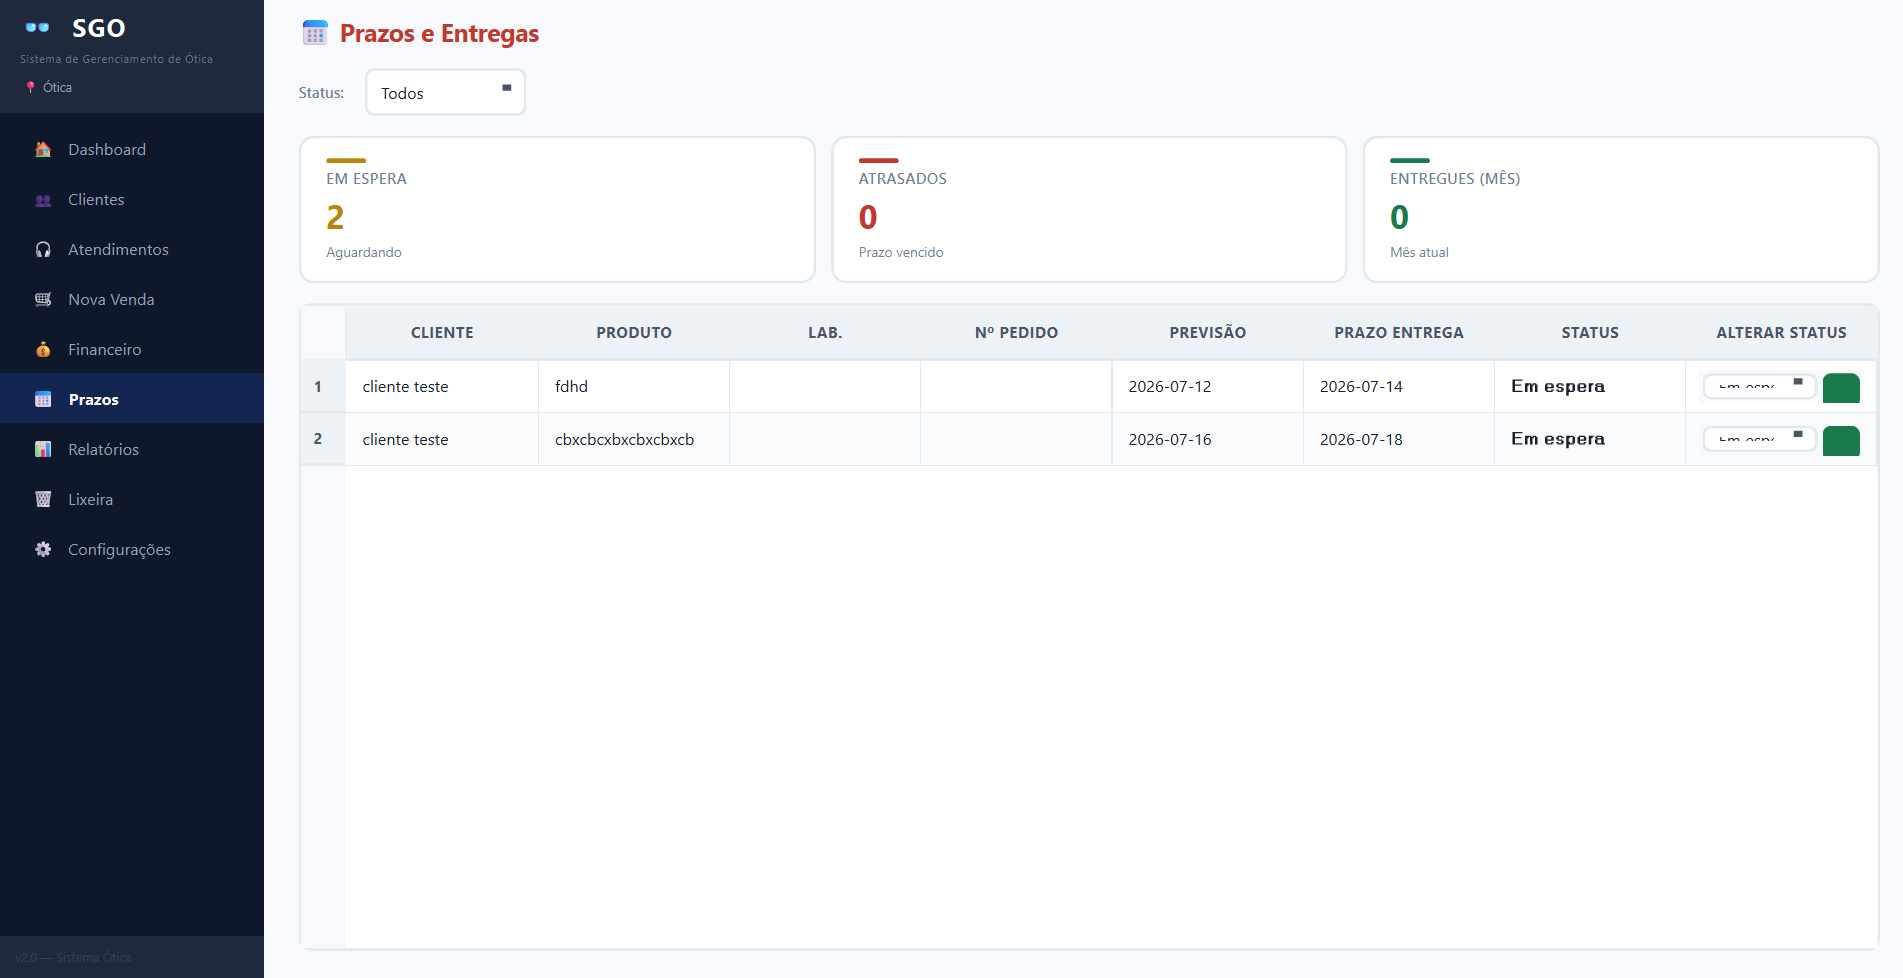This screenshot has width=1903, height=978.
Task: Open the Status filter dropdown showing Todos
Action: tap(445, 92)
